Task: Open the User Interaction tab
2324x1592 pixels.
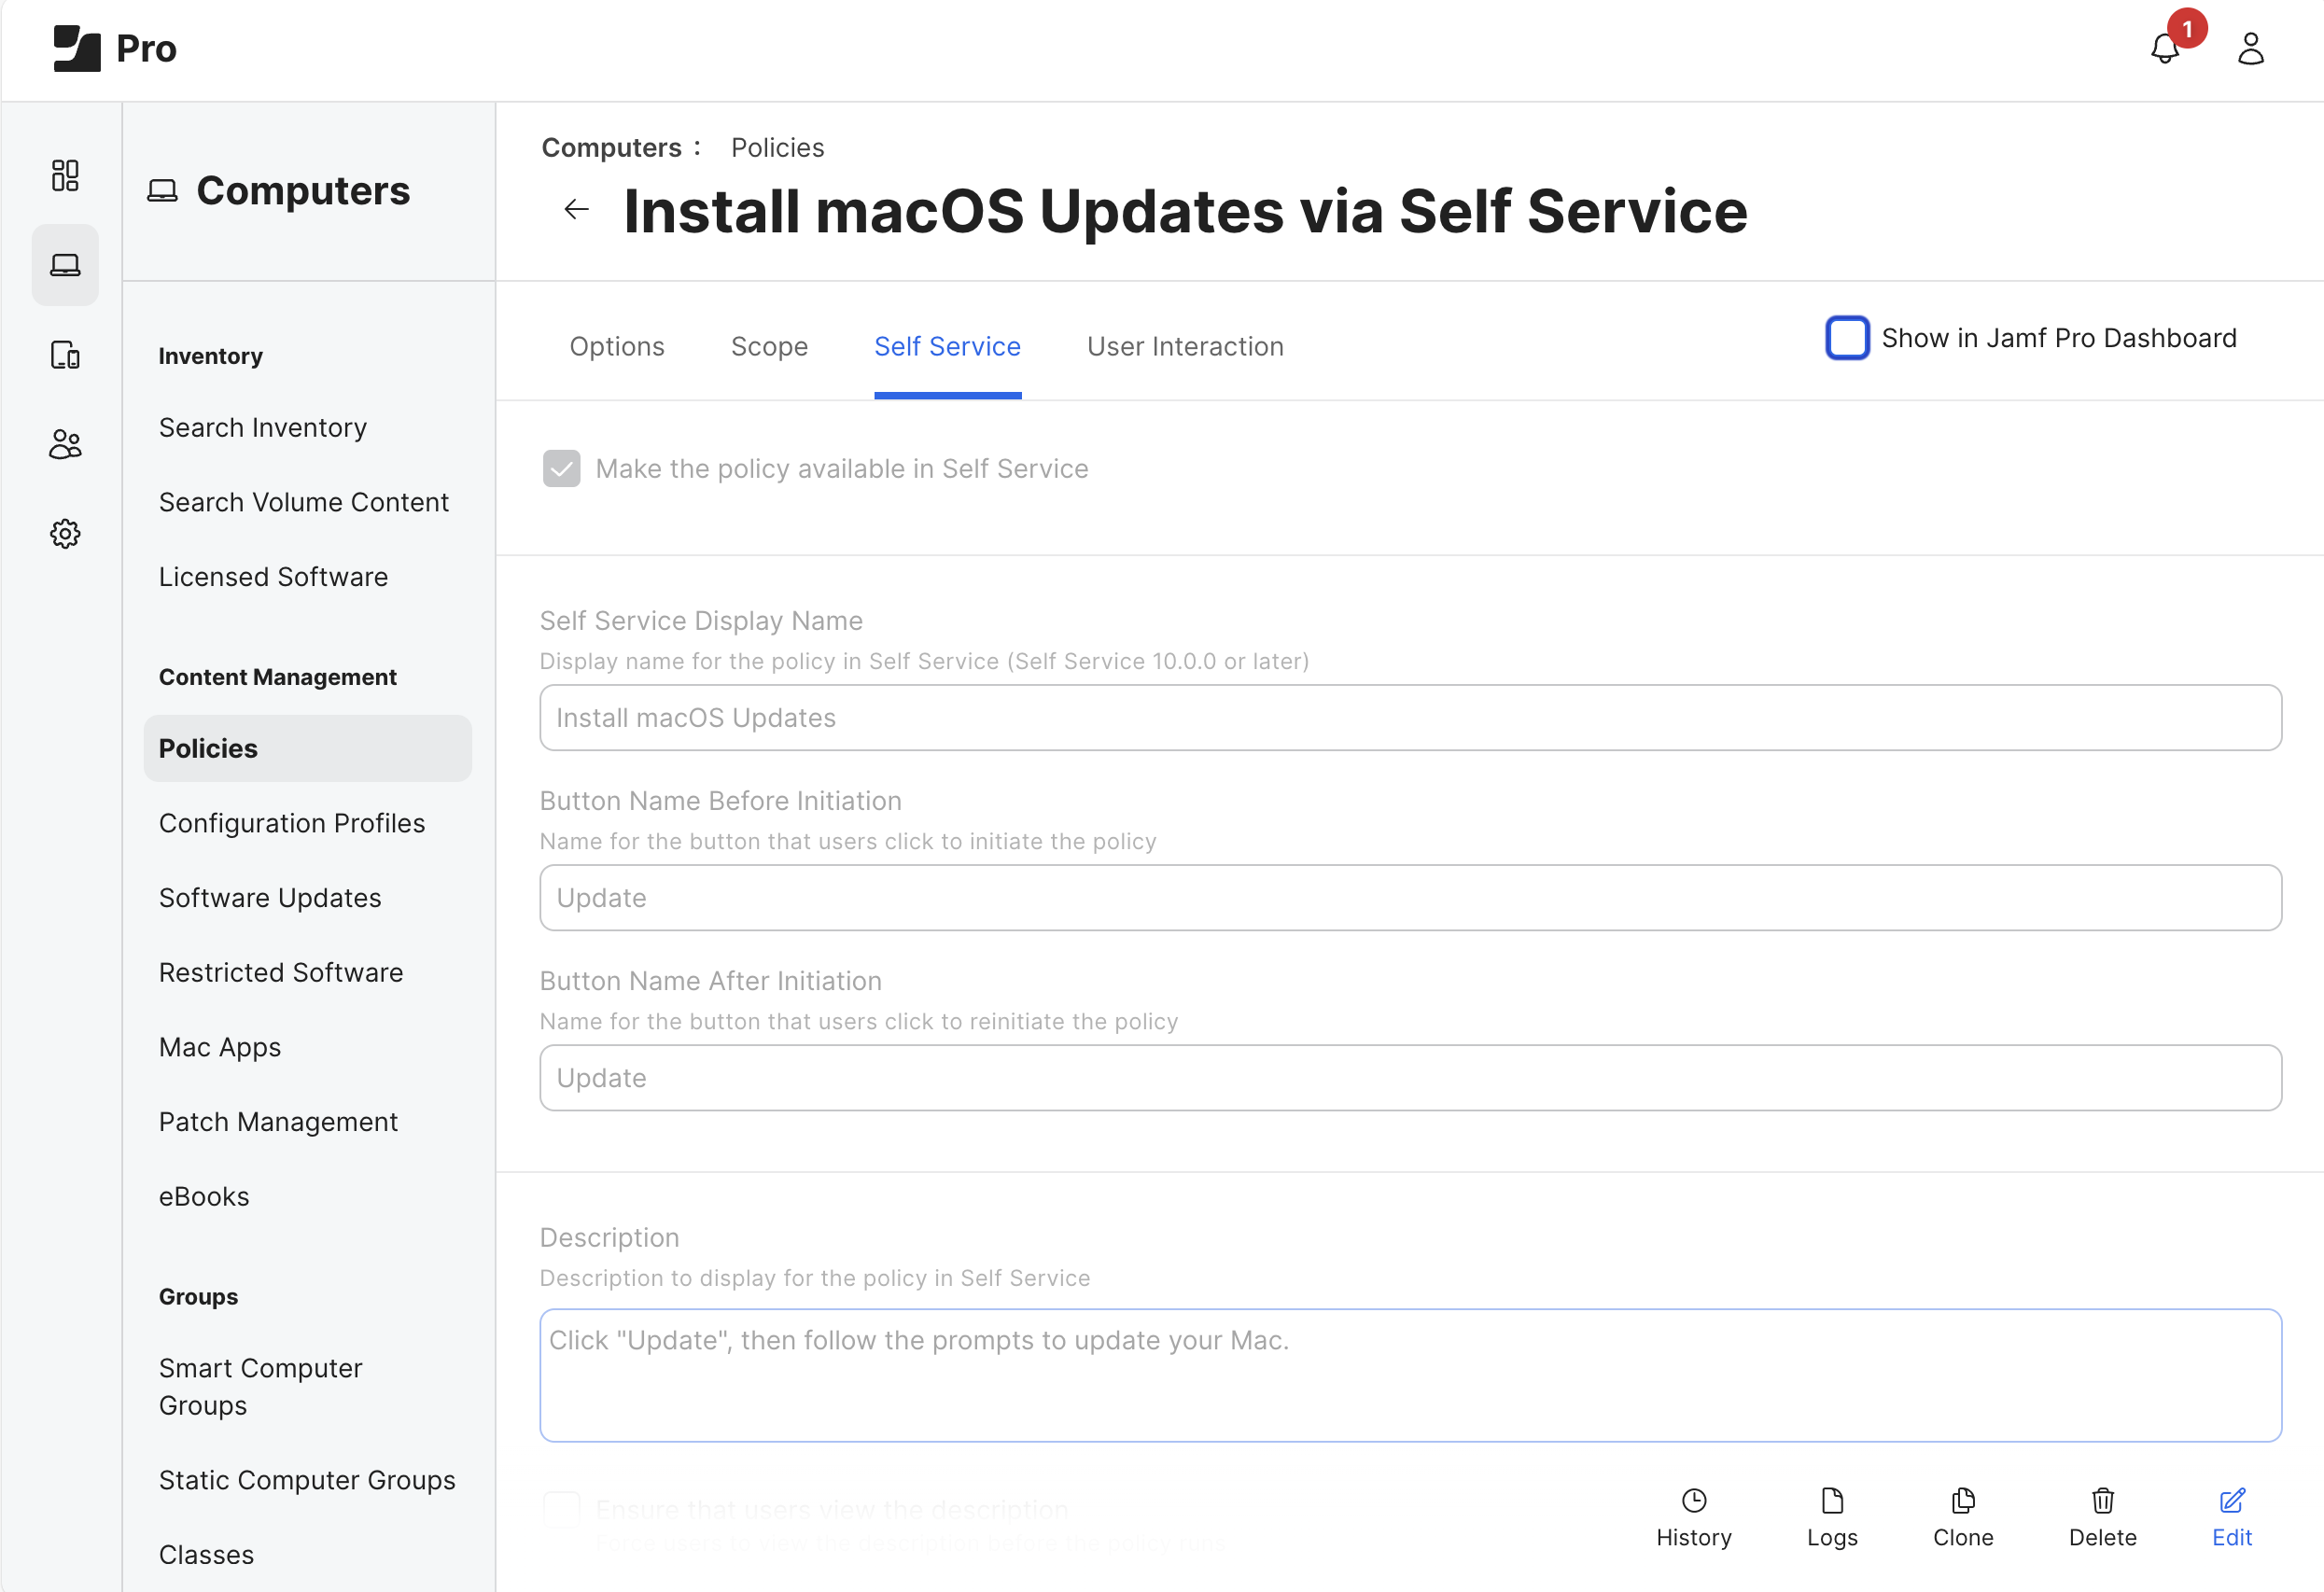Action: click(1184, 346)
